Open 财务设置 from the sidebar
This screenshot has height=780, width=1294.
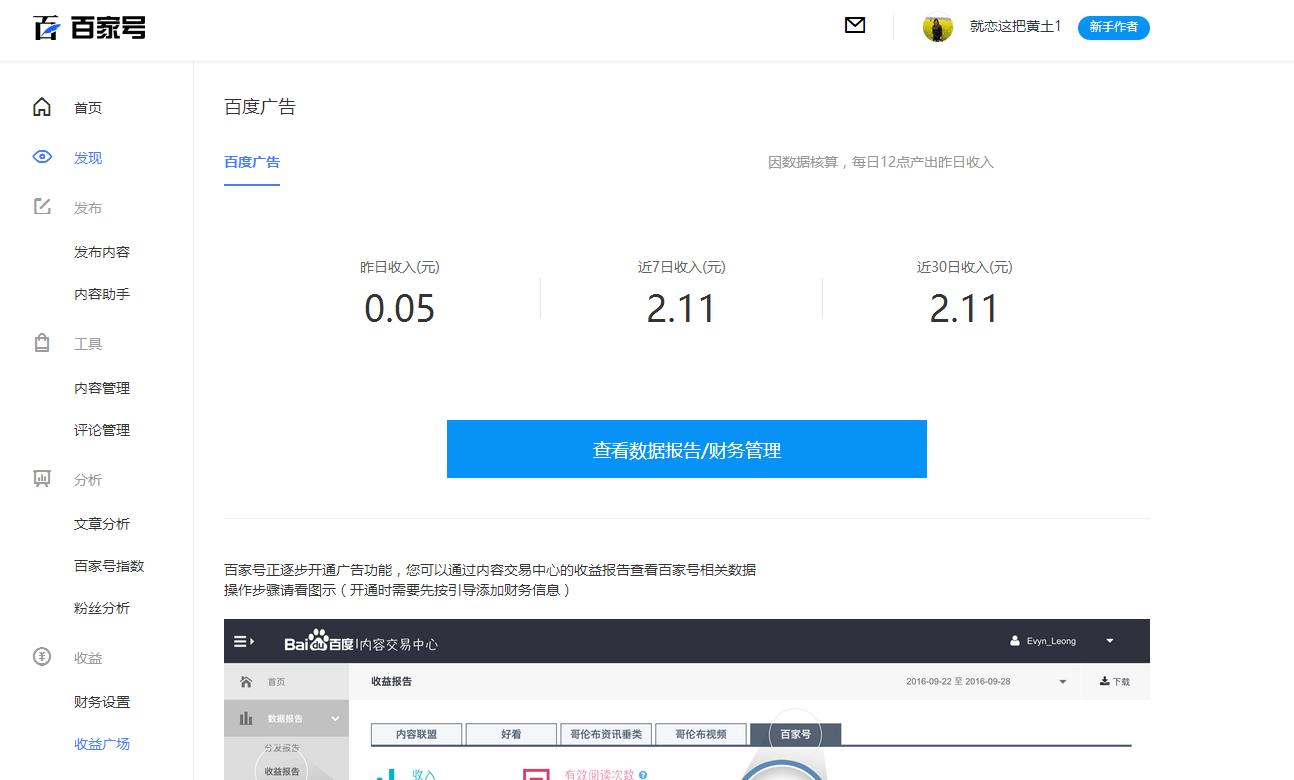[101, 702]
